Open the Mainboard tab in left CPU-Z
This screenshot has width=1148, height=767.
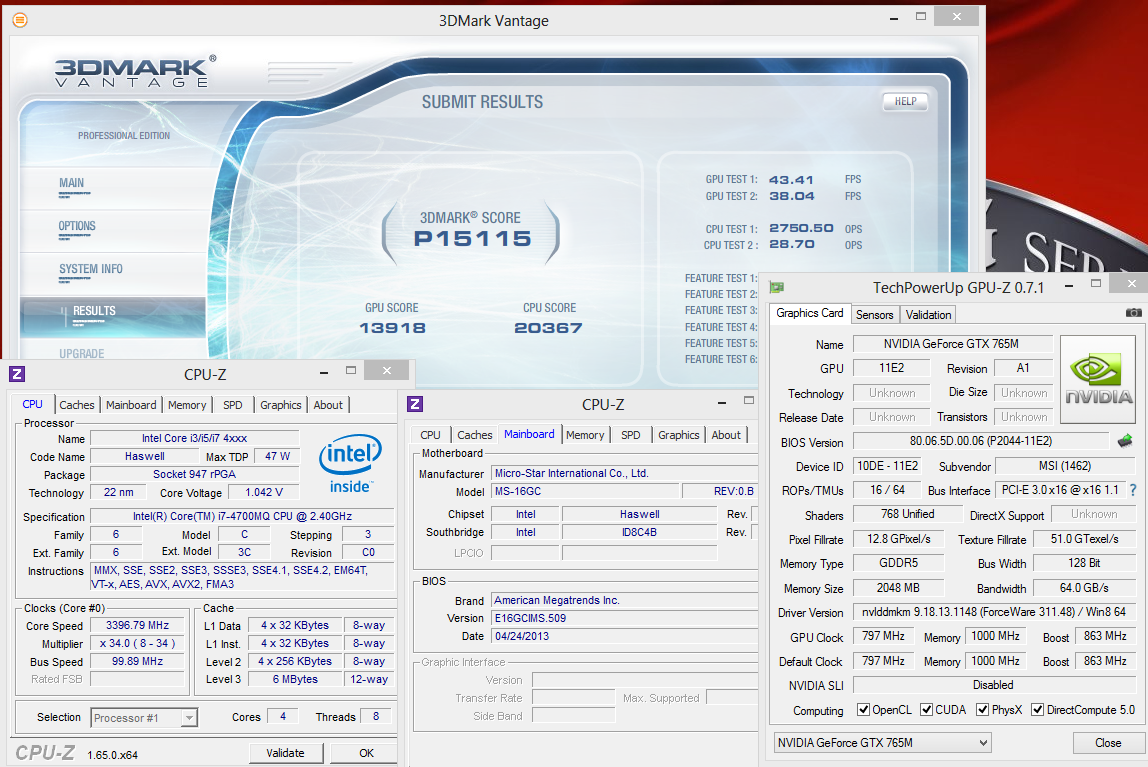coord(131,405)
